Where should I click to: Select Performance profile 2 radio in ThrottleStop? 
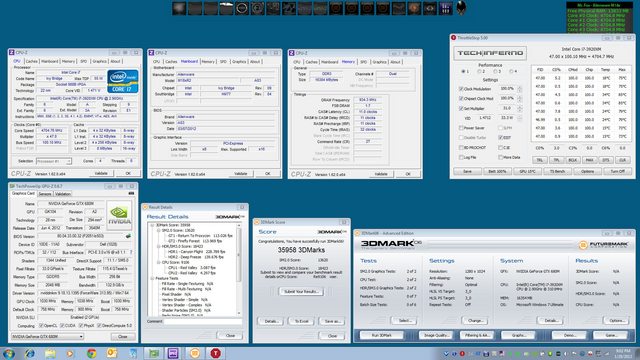pyautogui.click(x=479, y=71)
